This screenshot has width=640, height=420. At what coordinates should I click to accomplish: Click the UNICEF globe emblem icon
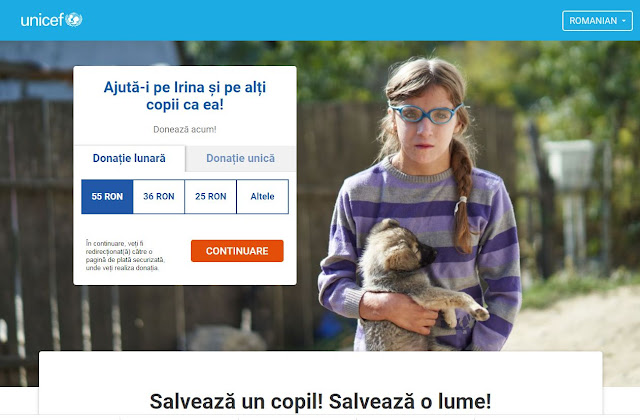pos(74,19)
